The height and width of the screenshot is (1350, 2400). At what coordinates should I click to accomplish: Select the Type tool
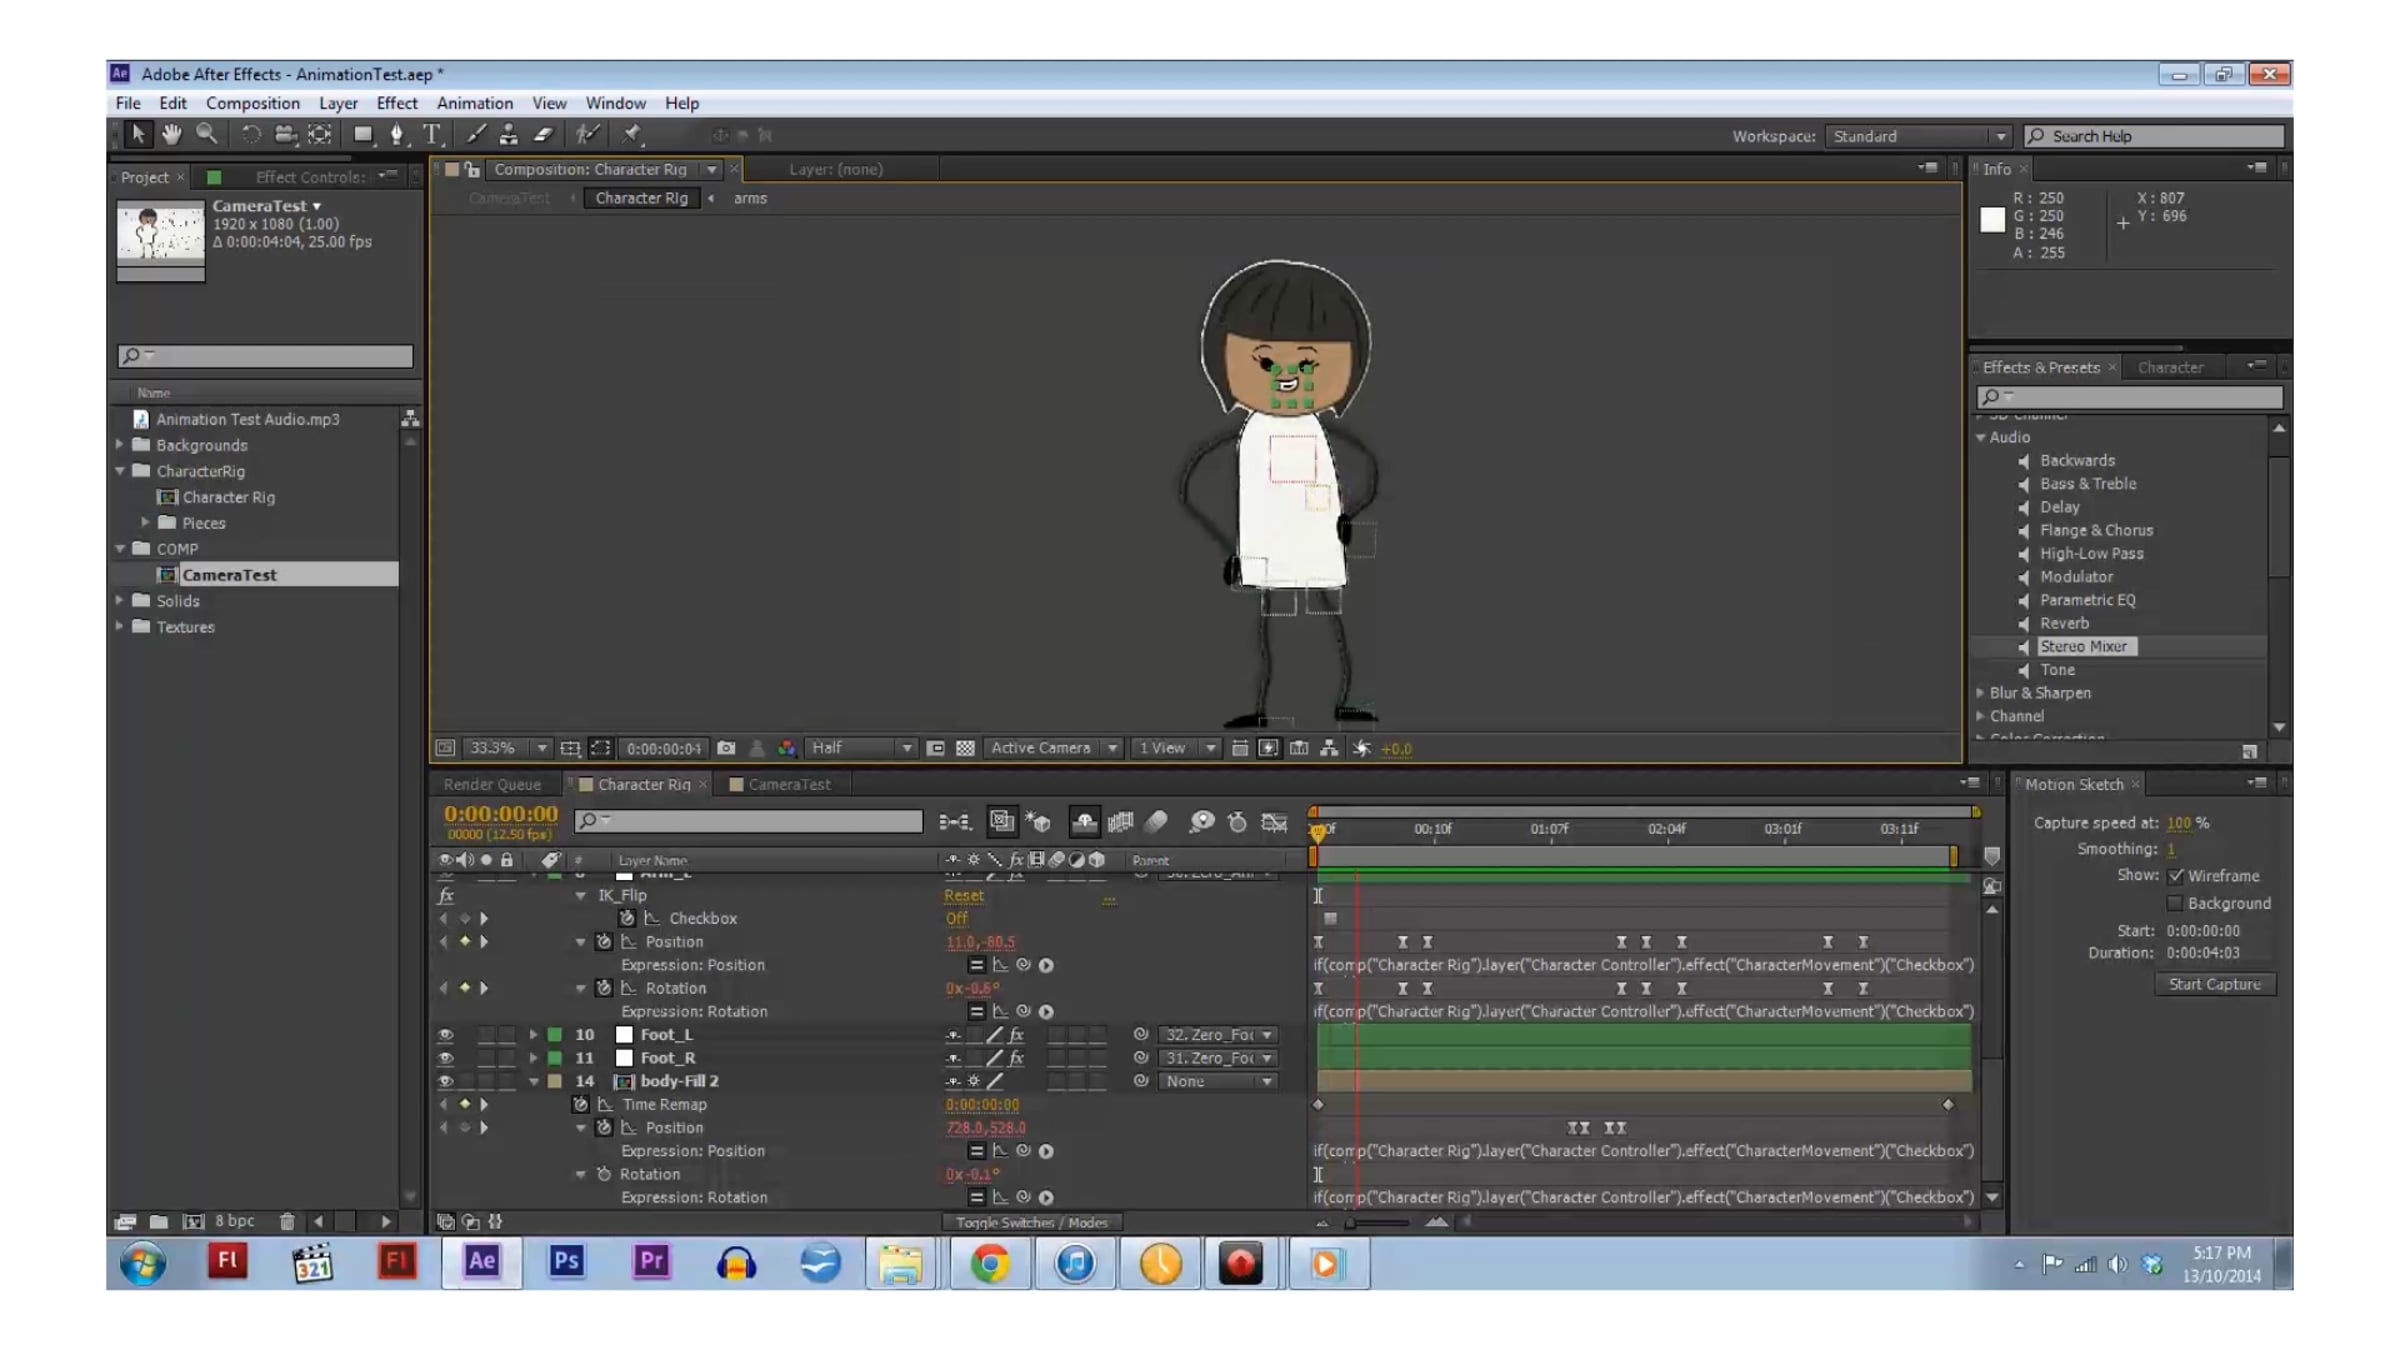pos(432,134)
